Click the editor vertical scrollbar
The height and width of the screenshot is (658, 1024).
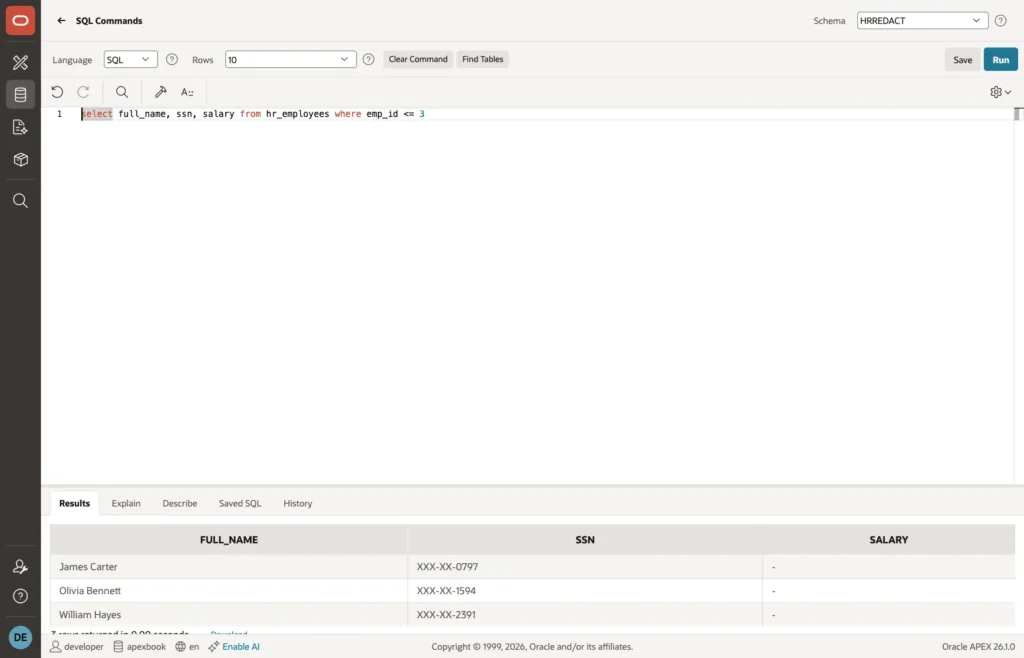coord(1018,296)
